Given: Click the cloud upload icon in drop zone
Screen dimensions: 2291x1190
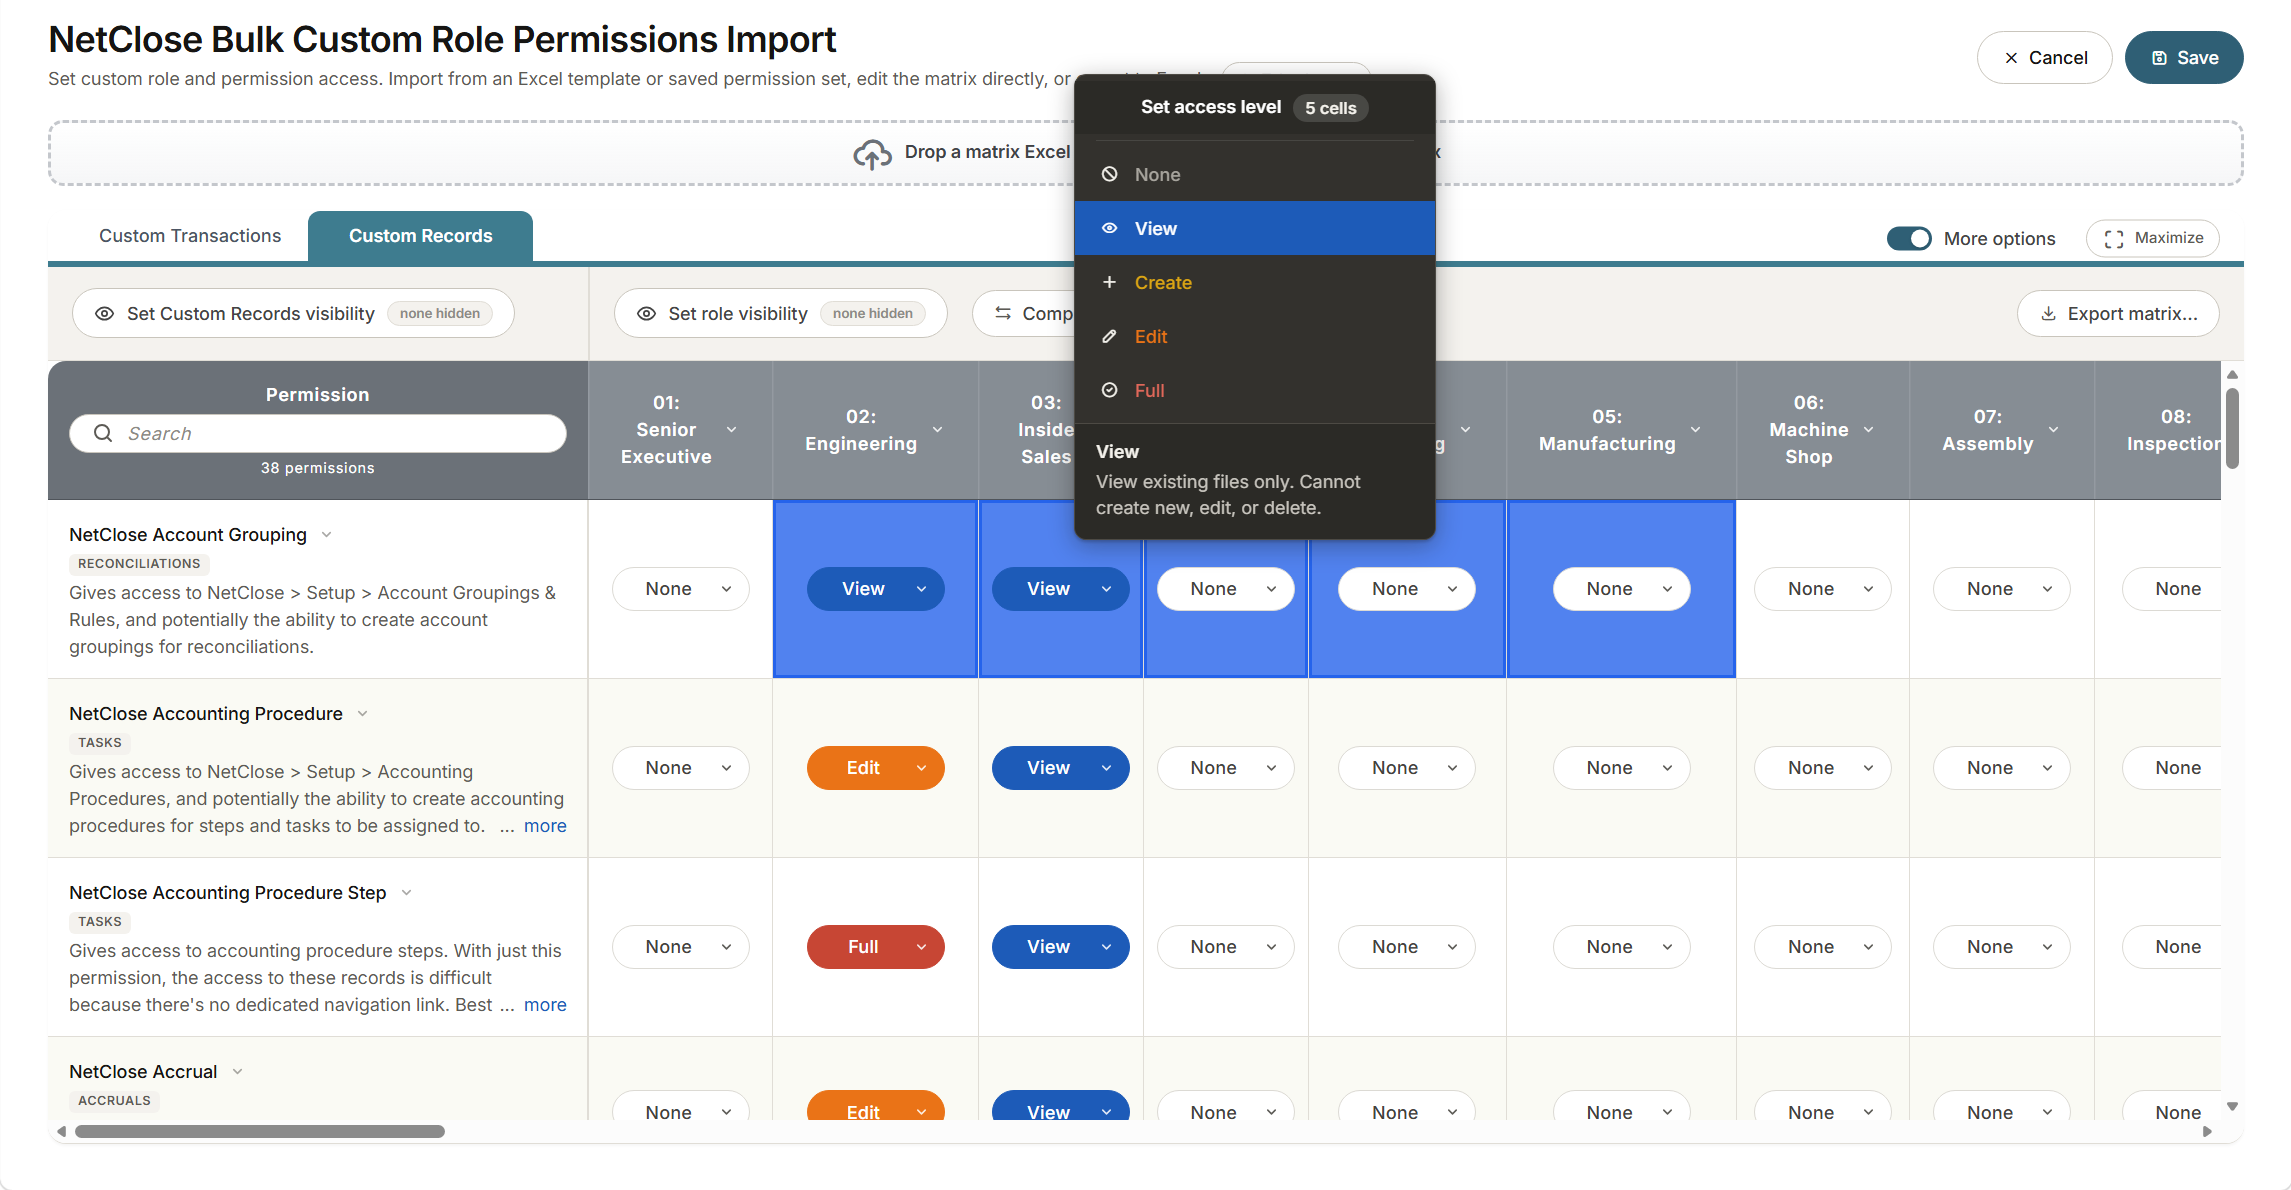Looking at the screenshot, I should point(872,153).
